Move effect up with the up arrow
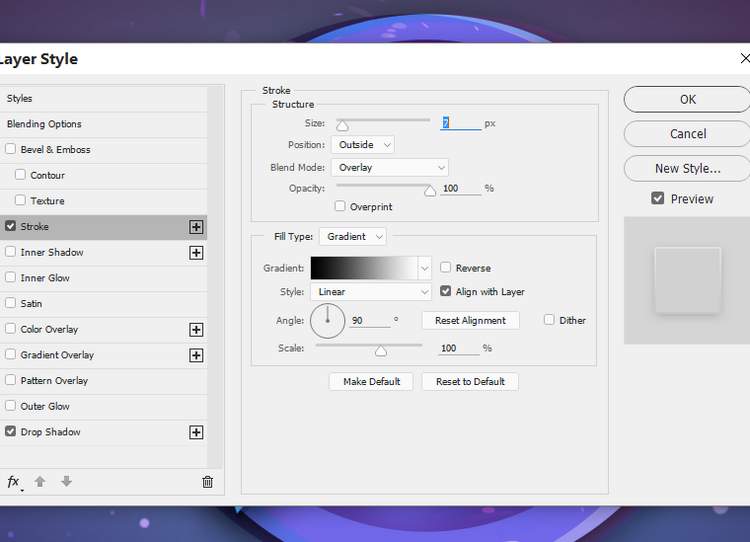The height and width of the screenshot is (542, 750). [x=40, y=482]
